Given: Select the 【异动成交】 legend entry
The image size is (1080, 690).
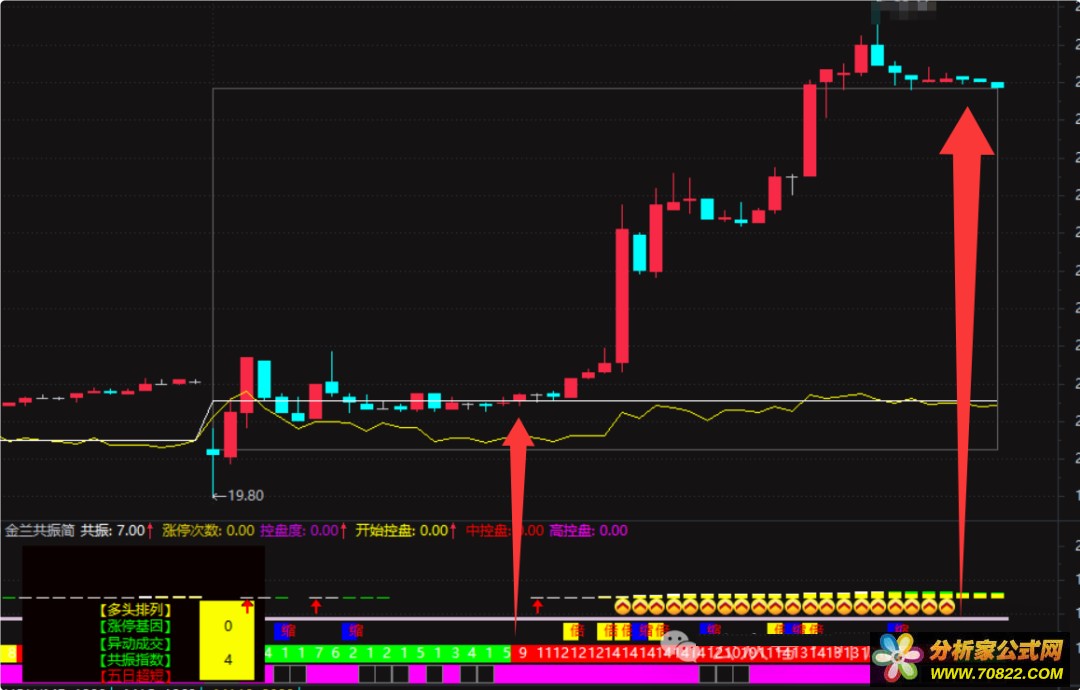Looking at the screenshot, I should (x=136, y=644).
